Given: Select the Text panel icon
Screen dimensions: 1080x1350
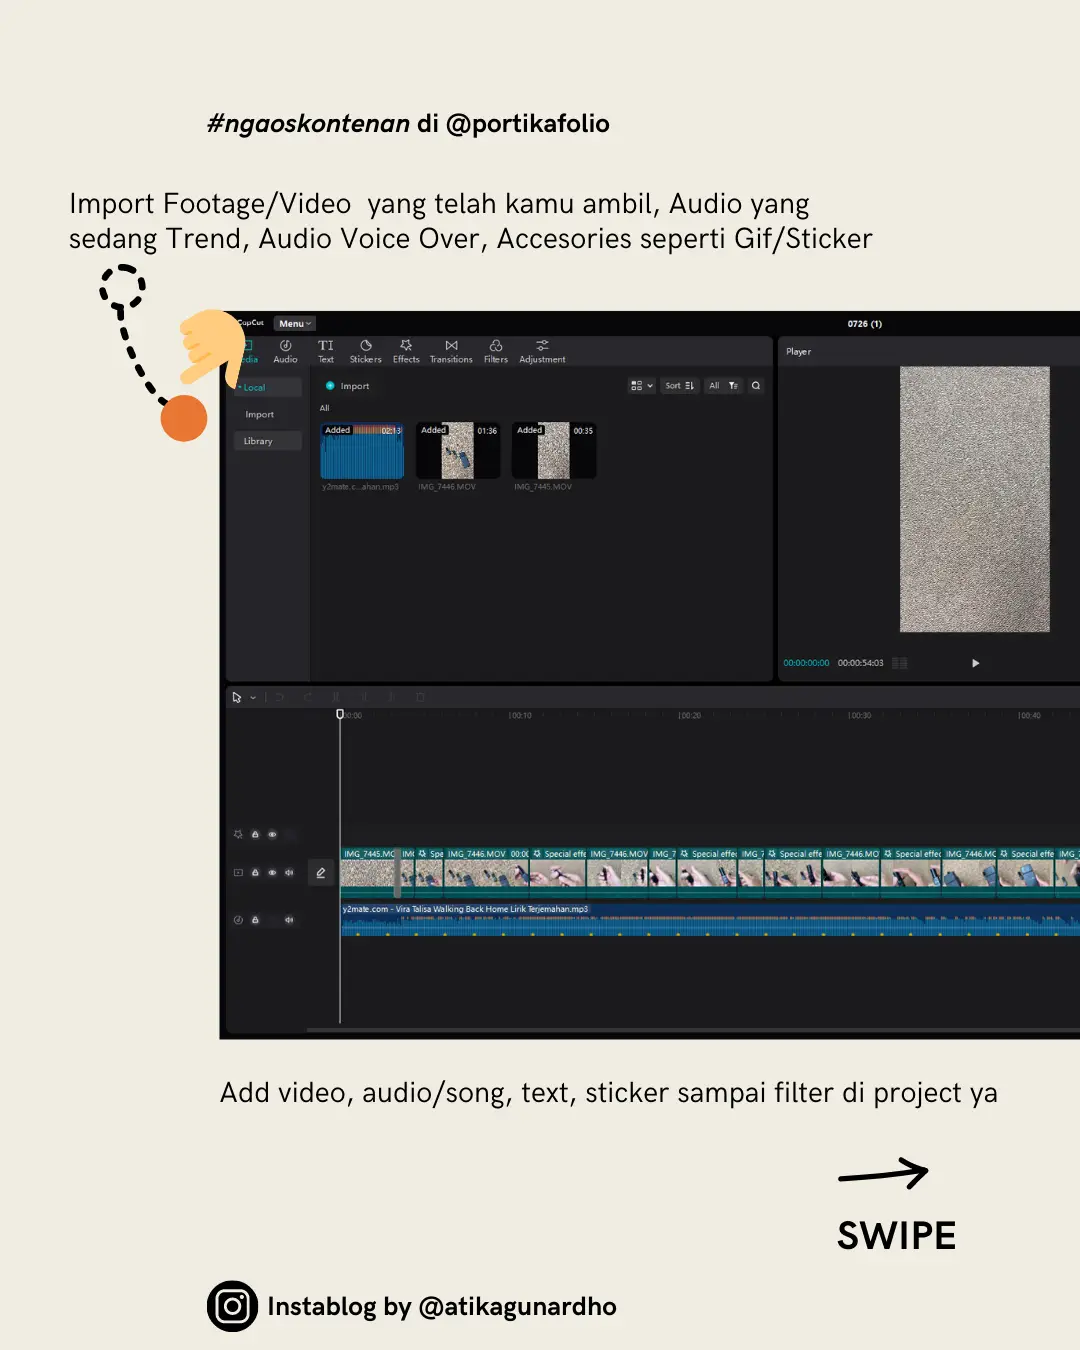Looking at the screenshot, I should 325,352.
